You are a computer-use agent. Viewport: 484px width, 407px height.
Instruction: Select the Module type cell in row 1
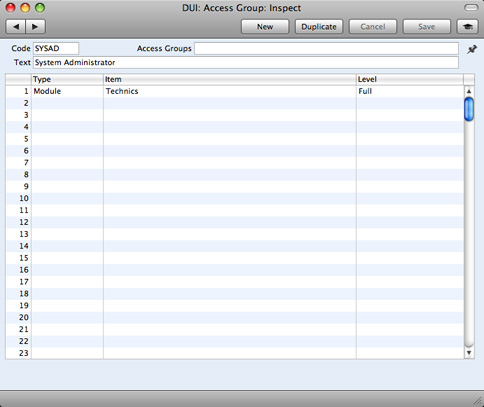(x=67, y=91)
